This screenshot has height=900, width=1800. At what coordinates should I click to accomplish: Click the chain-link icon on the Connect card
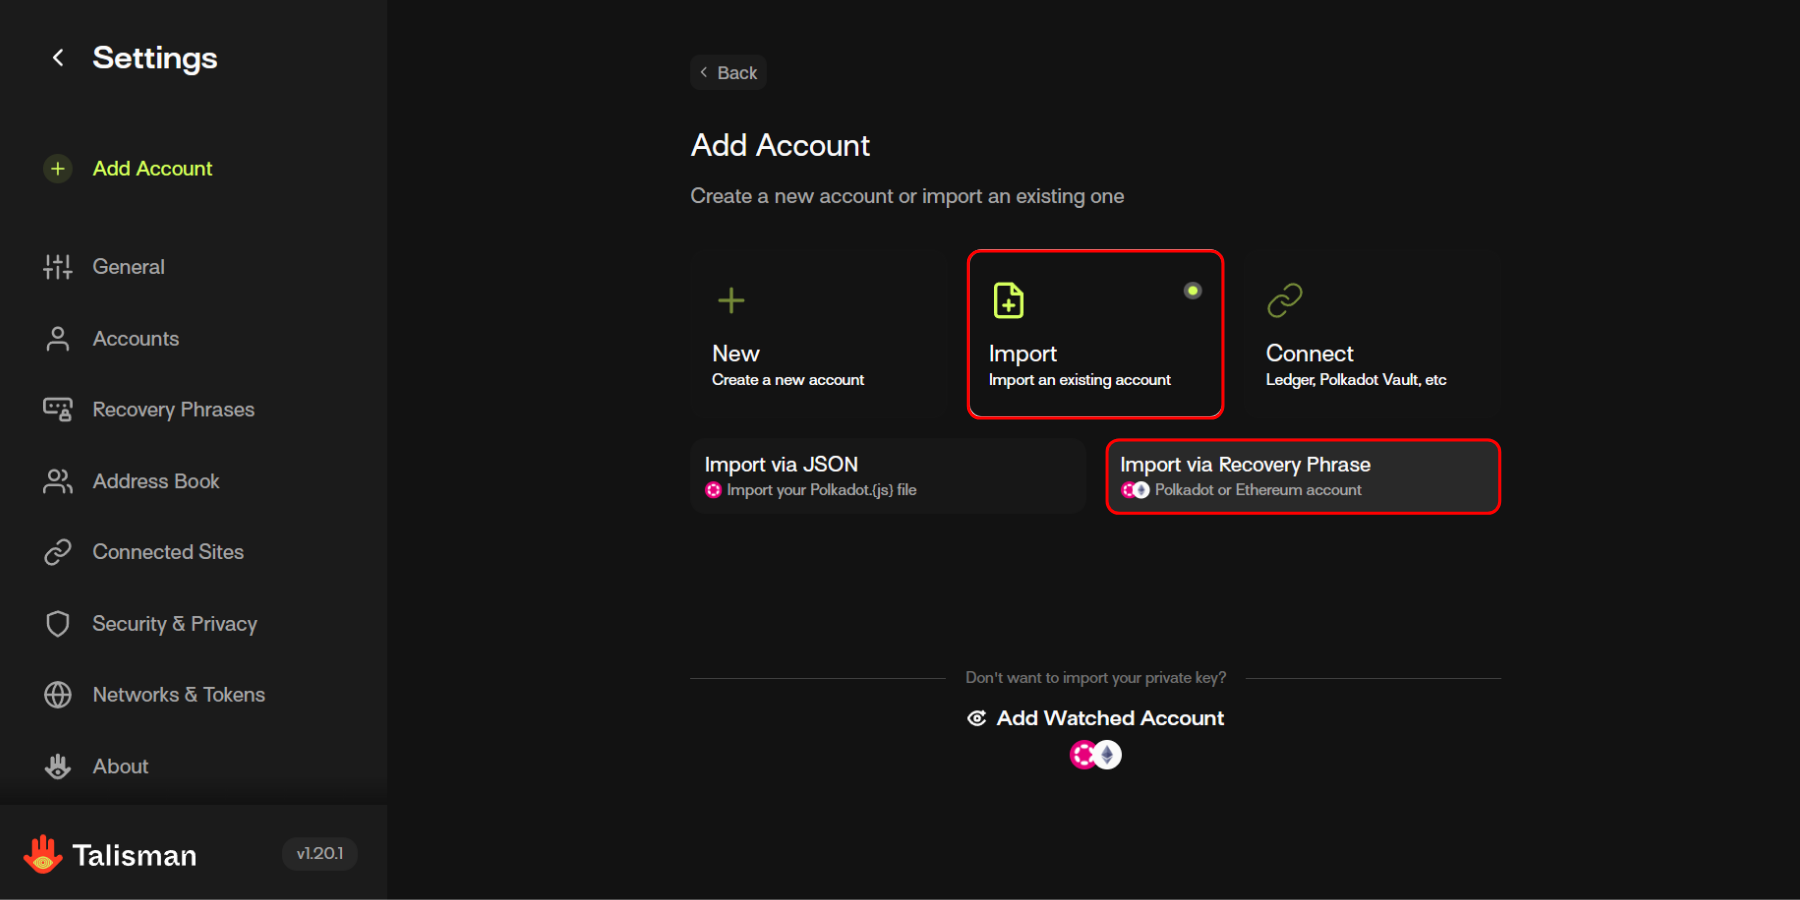(x=1284, y=300)
